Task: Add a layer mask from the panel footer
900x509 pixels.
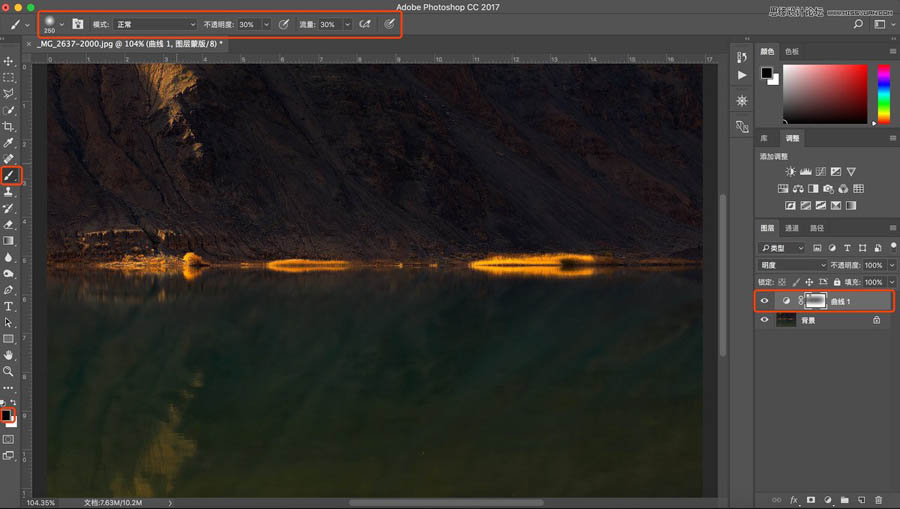Action: point(810,500)
